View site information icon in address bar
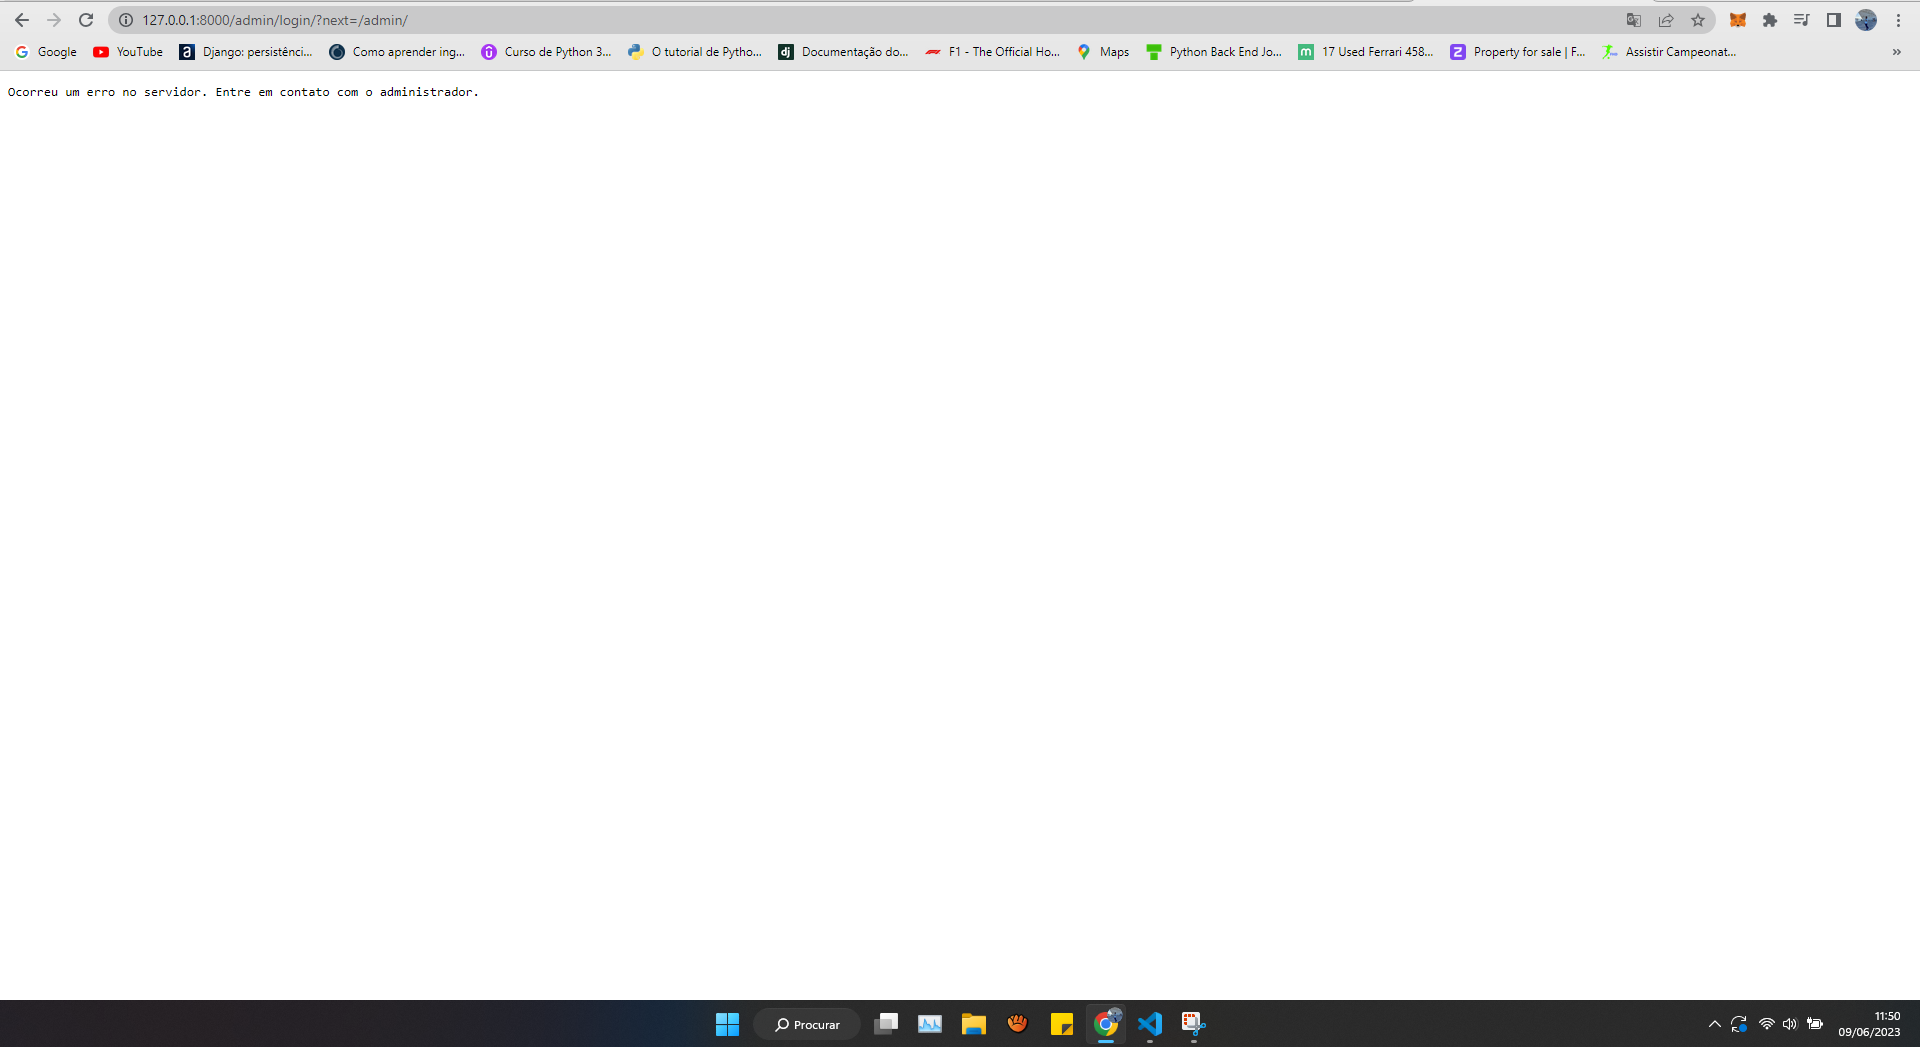This screenshot has width=1920, height=1047. pyautogui.click(x=126, y=20)
